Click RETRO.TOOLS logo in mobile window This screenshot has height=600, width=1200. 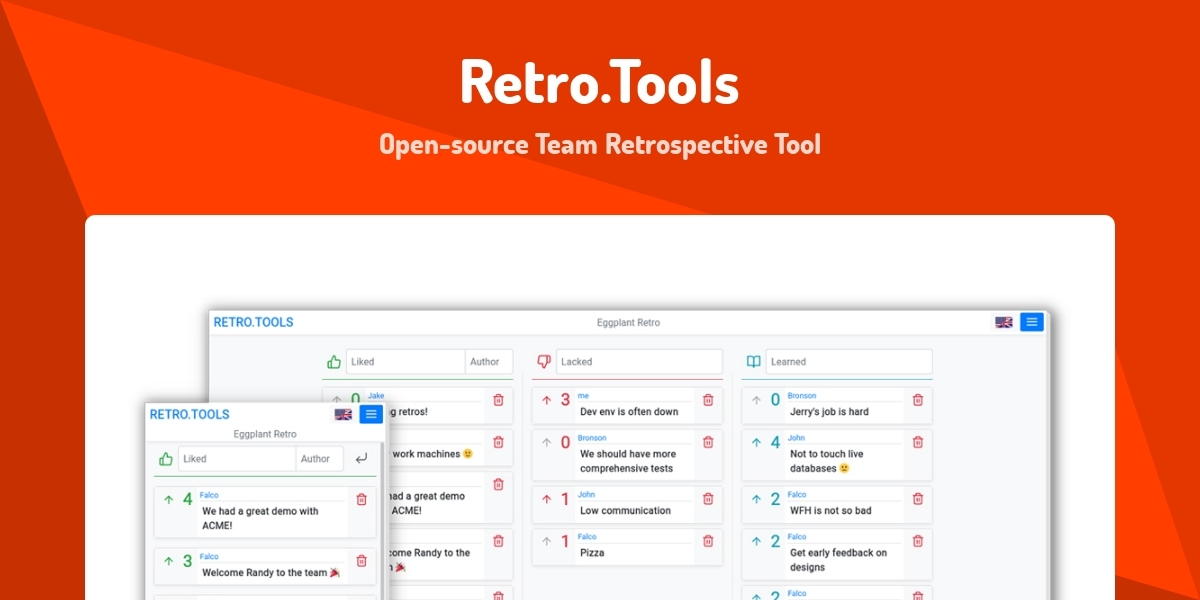(x=190, y=414)
